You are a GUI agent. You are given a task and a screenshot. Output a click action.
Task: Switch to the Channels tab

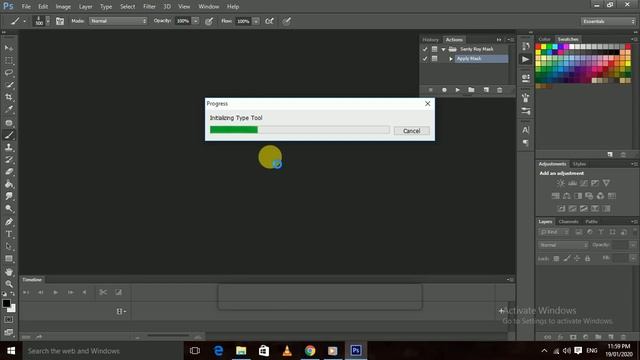569,222
